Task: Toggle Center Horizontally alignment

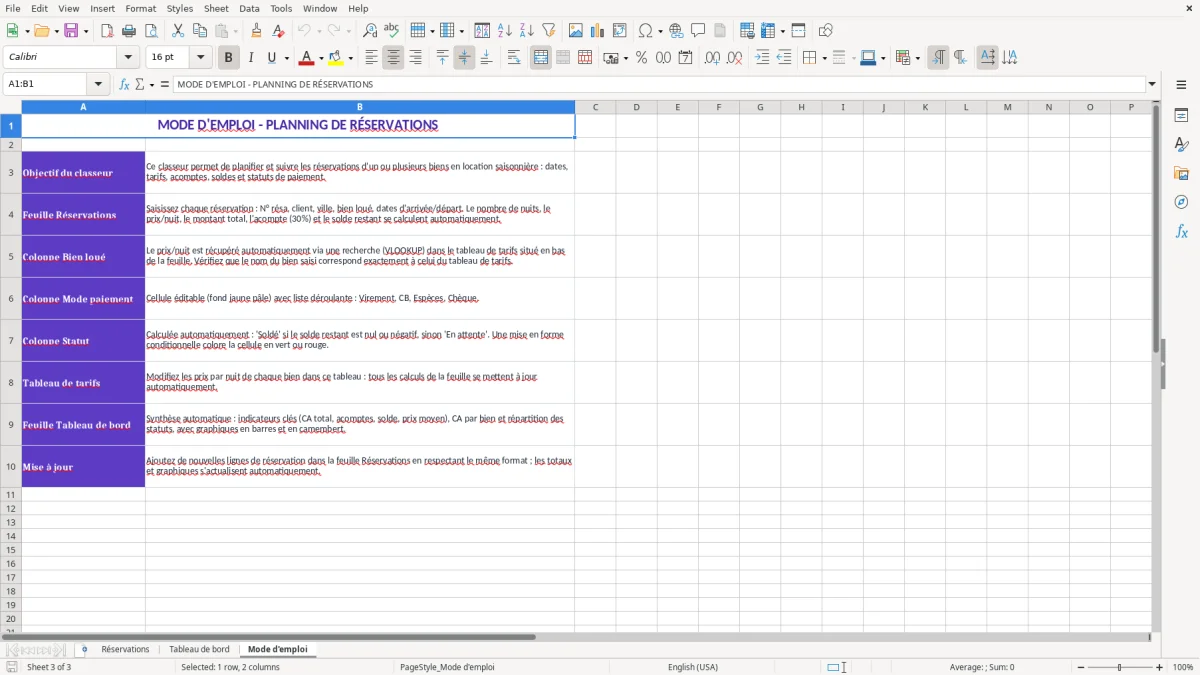Action: point(393,58)
